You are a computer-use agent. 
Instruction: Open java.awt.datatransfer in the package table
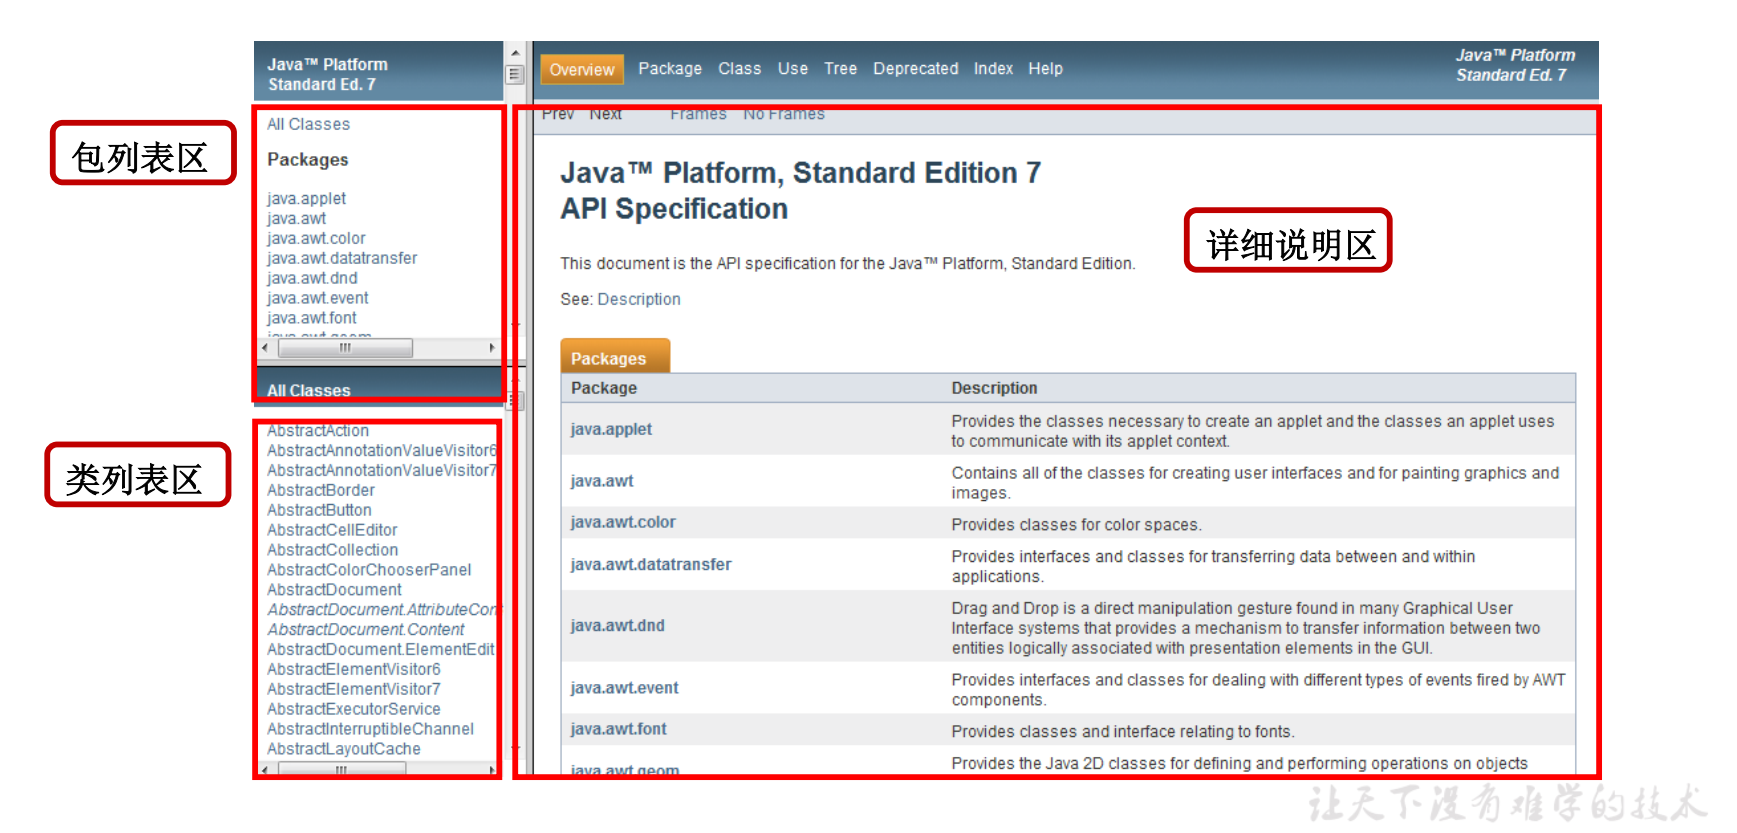651,565
